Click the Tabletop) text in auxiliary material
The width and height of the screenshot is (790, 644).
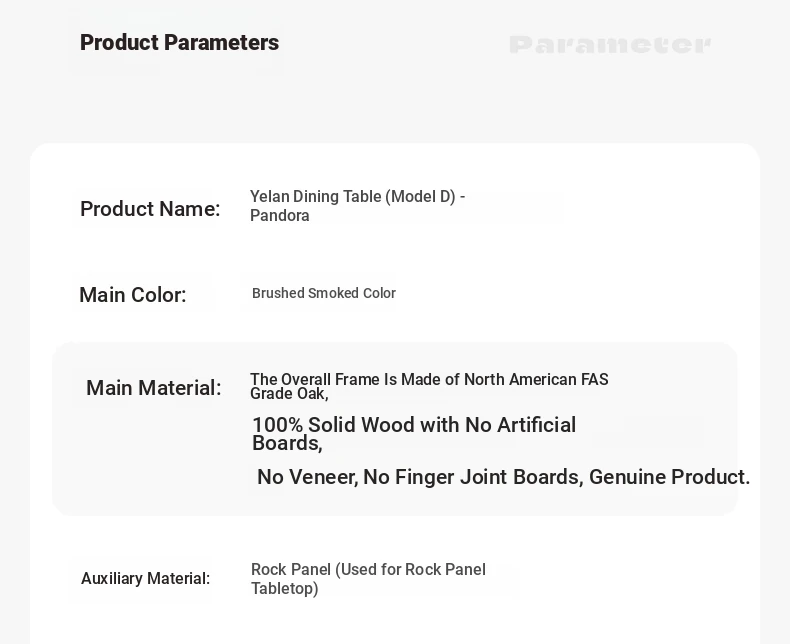(285, 589)
